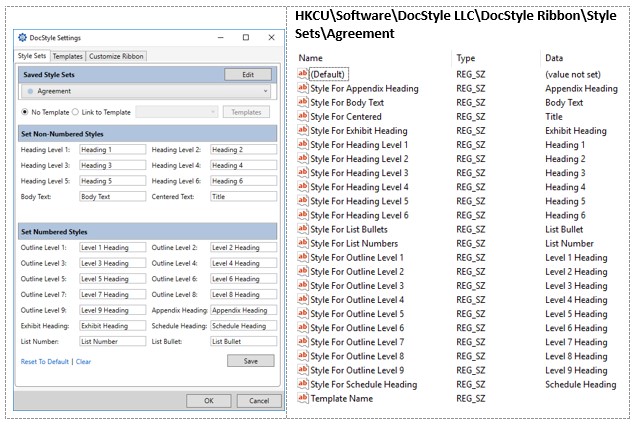Image resolution: width=639 pixels, height=427 pixels.
Task: Switch to the Style Sets tab
Action: tap(32, 56)
